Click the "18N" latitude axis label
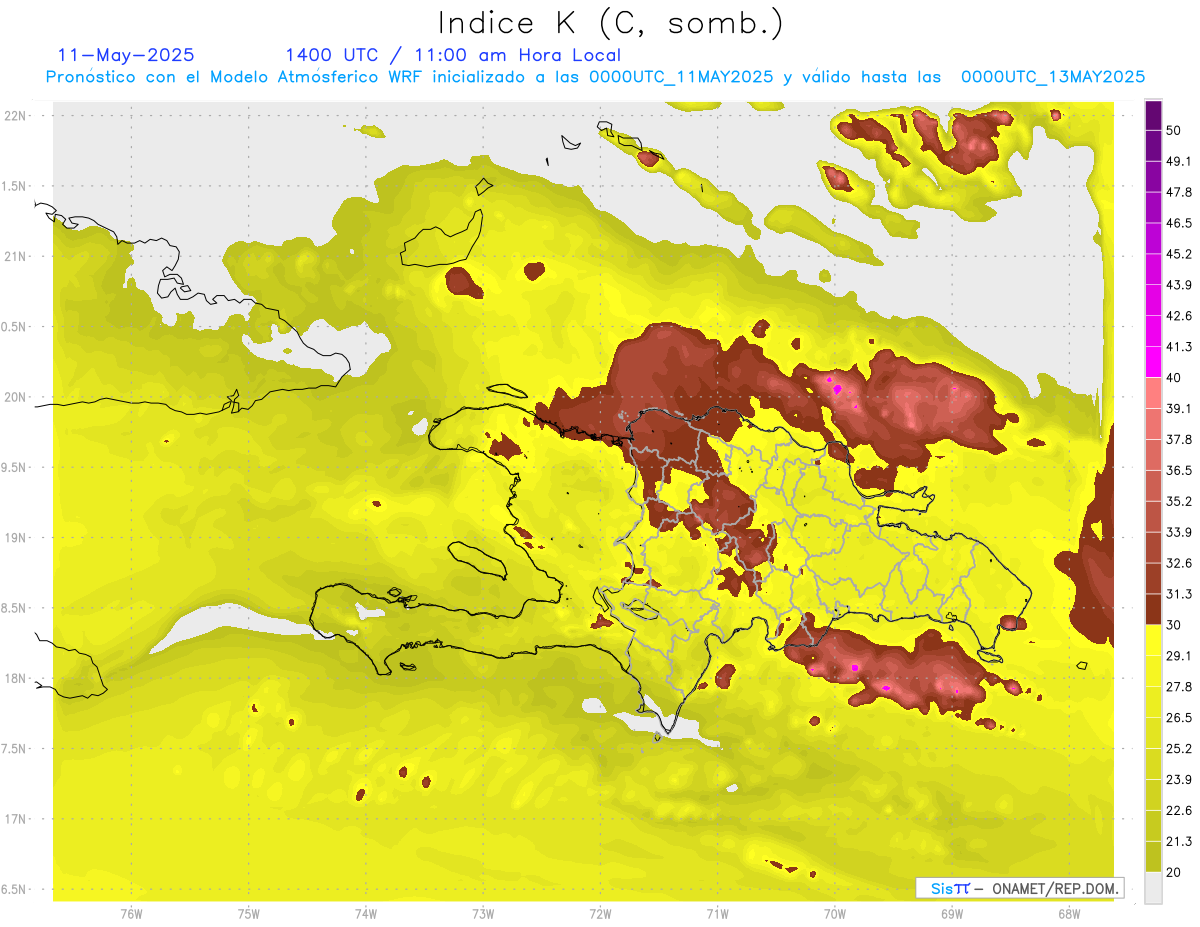1200x927 pixels. point(16,679)
